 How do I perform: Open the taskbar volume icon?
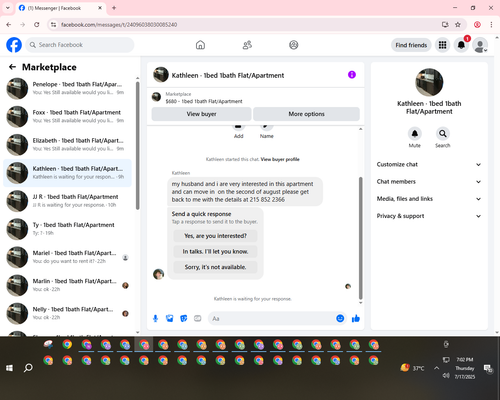click(446, 376)
